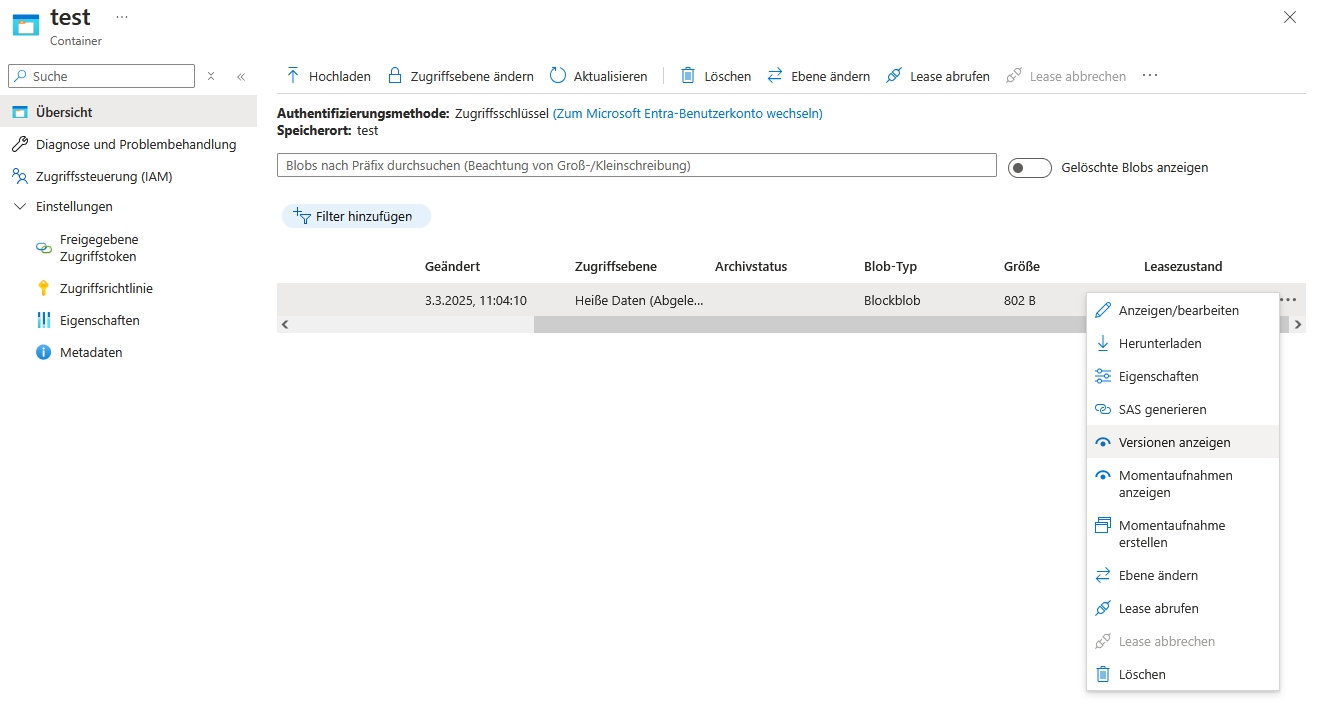Open Diagnose und Problembehandlung
The width and height of the screenshot is (1322, 716).
[x=135, y=144]
